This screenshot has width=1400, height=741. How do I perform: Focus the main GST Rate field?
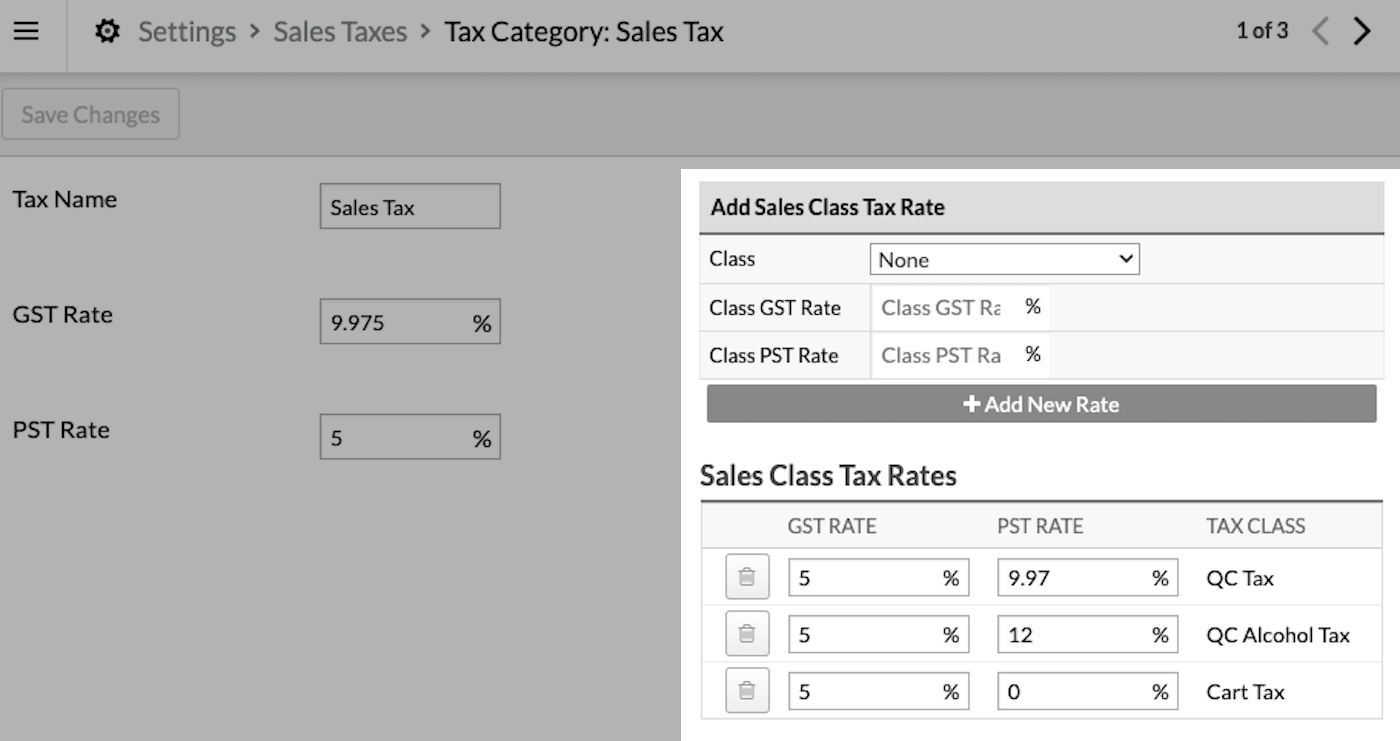coord(410,322)
